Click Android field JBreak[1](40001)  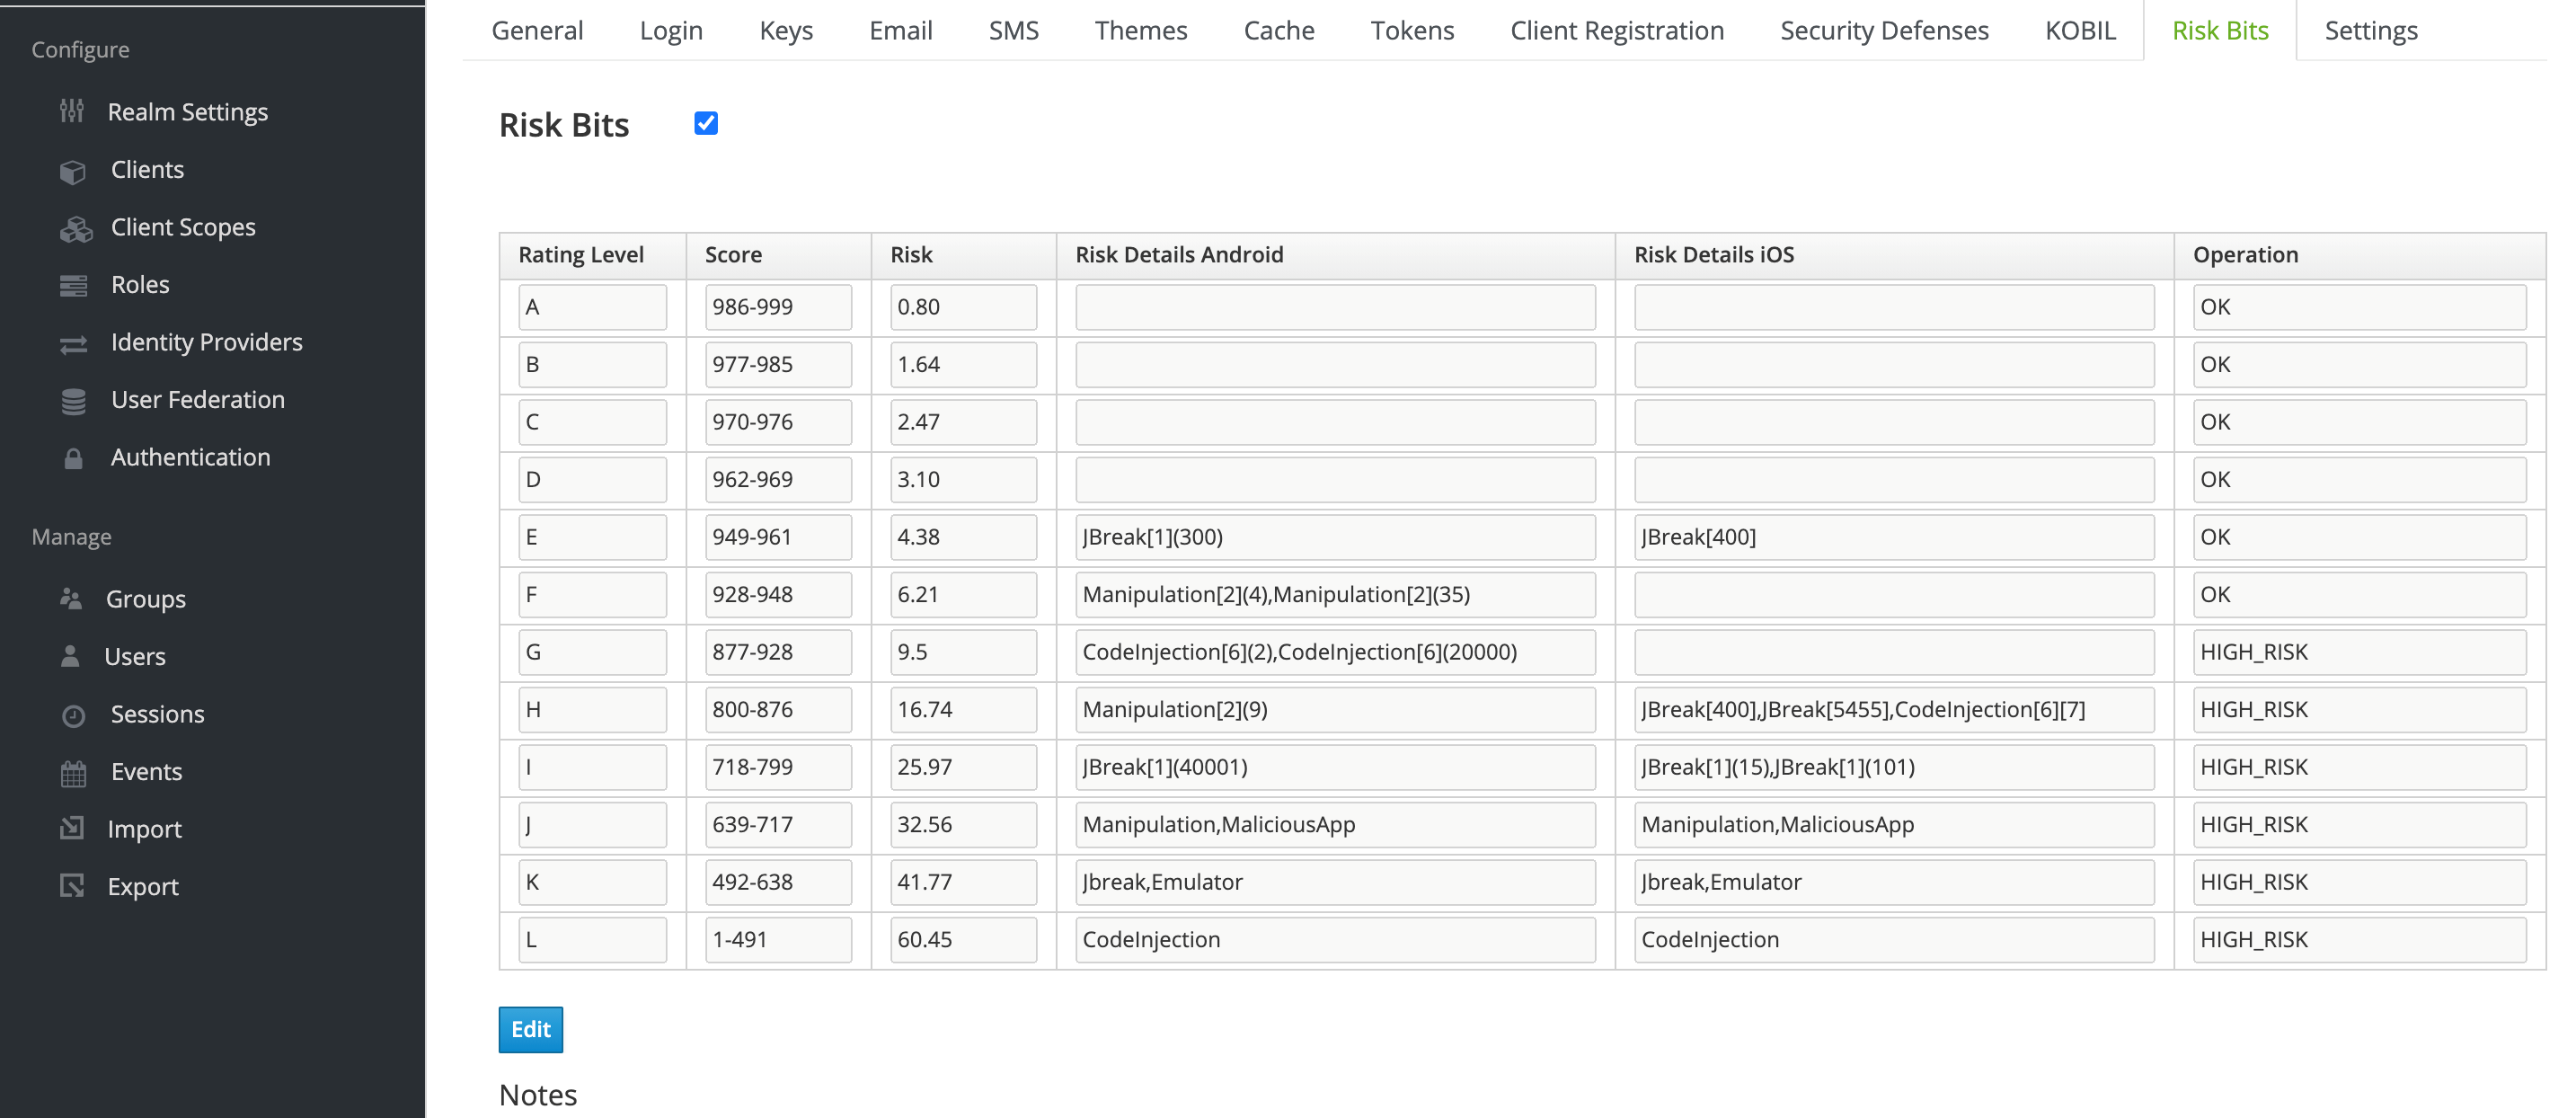tap(1335, 767)
